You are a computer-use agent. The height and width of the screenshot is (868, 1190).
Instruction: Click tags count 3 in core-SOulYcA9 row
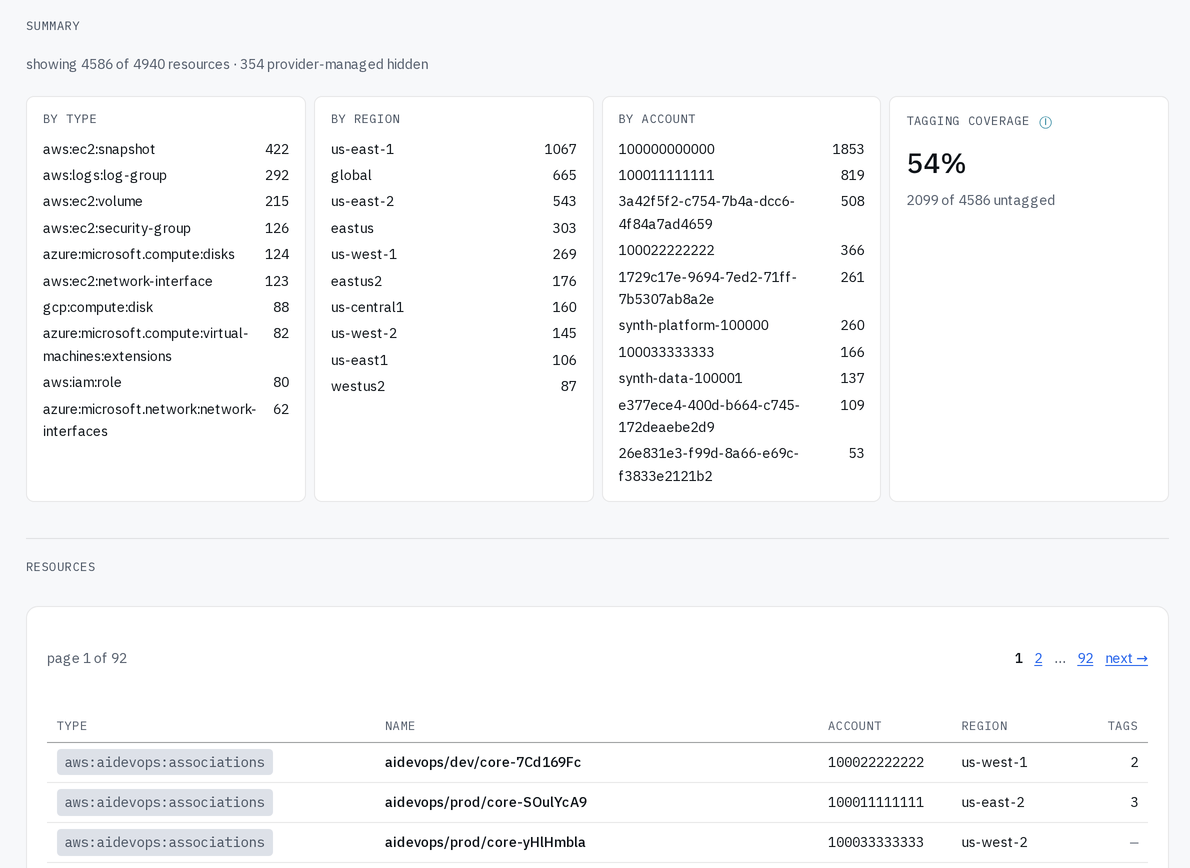tap(1134, 803)
